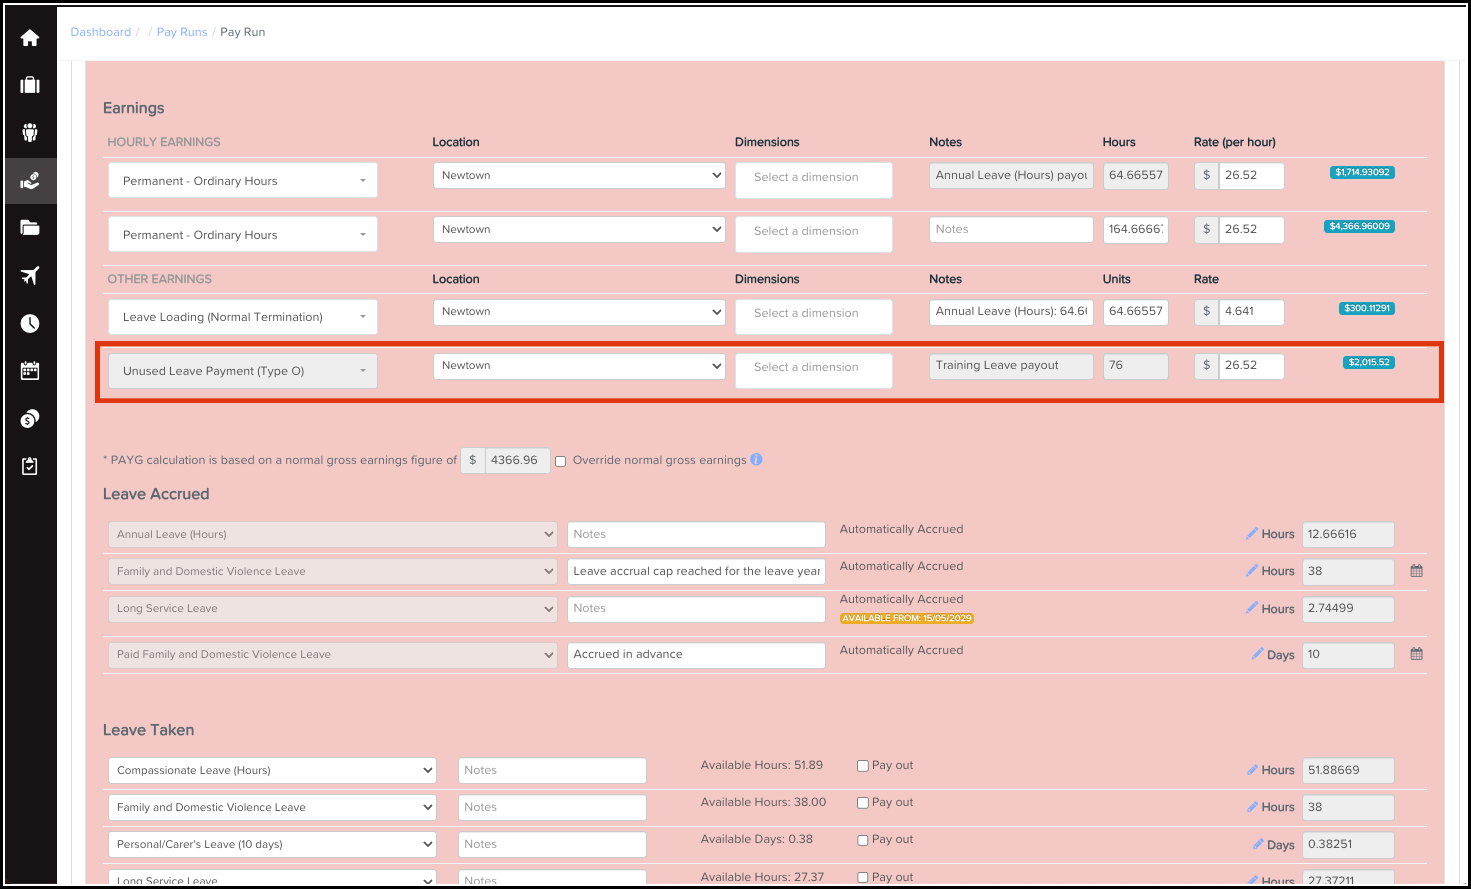Open the employees people icon

30,133
